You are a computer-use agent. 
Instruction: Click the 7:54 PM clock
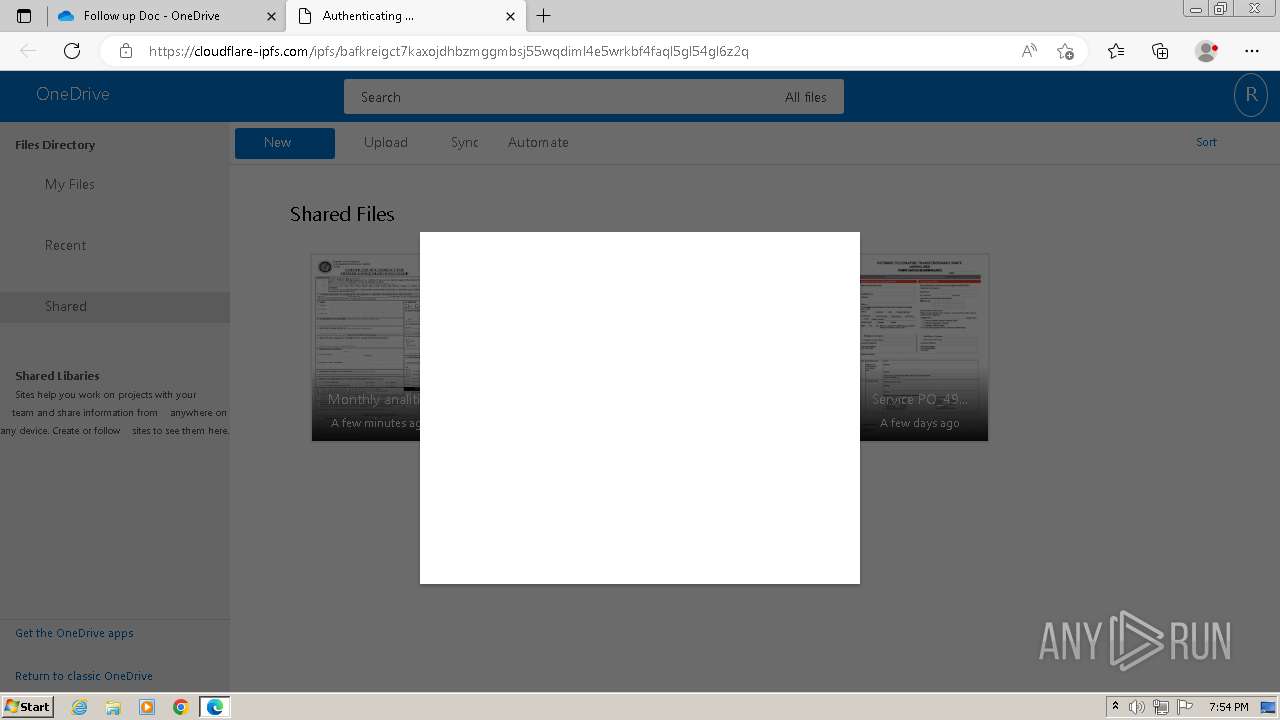pyautogui.click(x=1228, y=707)
